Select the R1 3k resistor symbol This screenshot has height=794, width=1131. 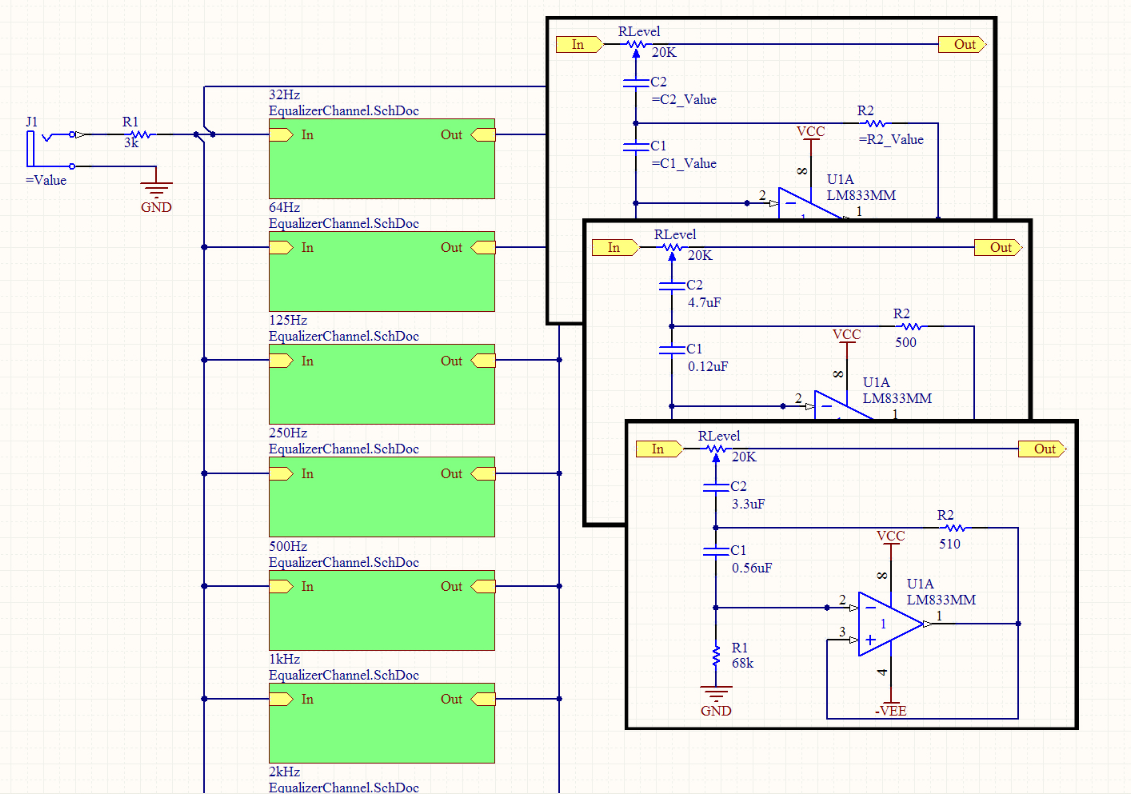click(139, 134)
